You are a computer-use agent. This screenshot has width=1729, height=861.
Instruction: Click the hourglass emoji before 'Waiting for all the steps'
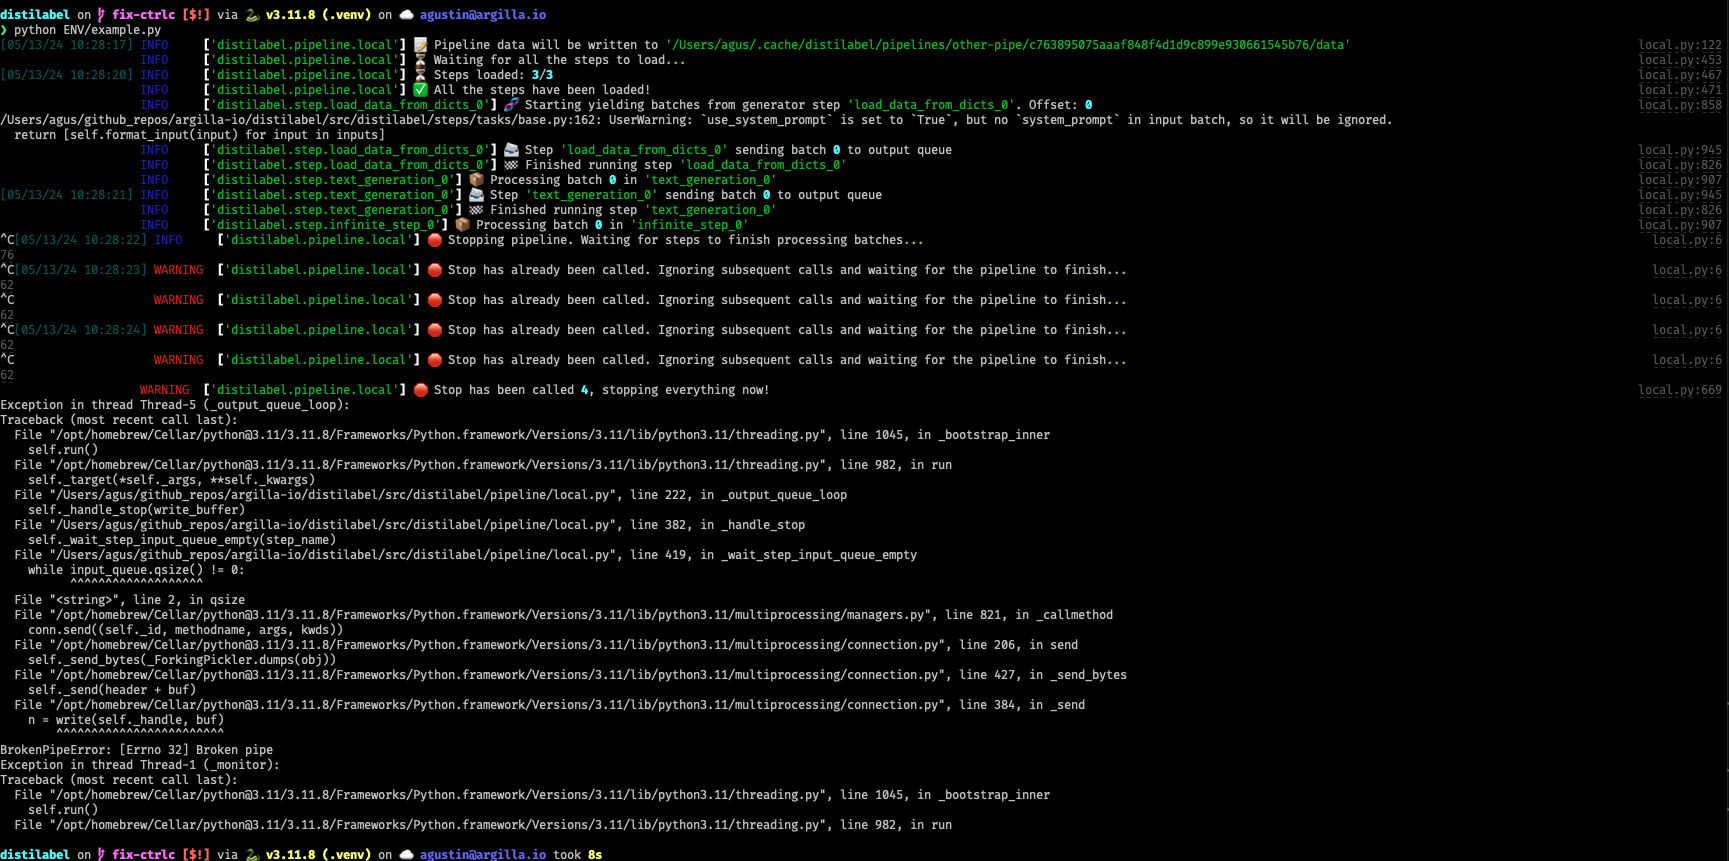coord(420,60)
